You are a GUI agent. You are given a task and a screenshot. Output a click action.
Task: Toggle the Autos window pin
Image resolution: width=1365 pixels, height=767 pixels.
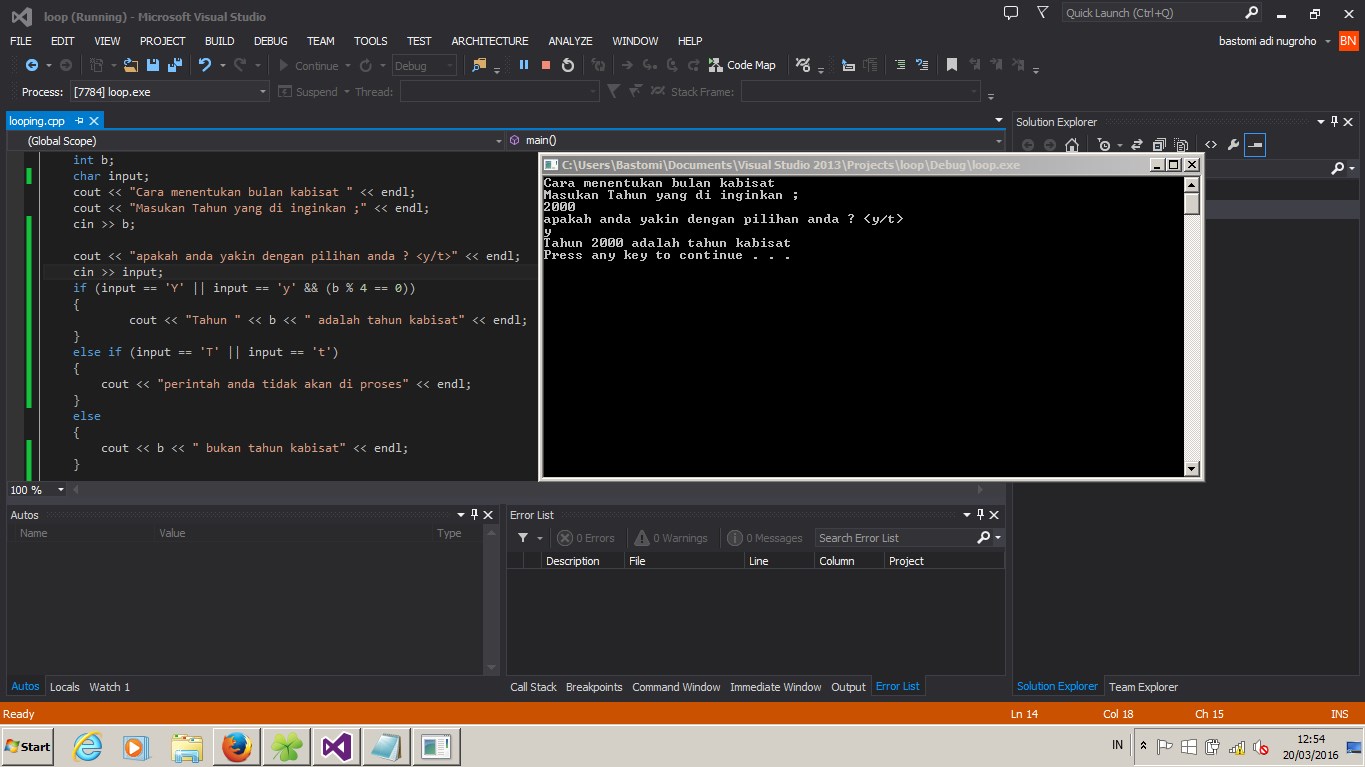(474, 515)
